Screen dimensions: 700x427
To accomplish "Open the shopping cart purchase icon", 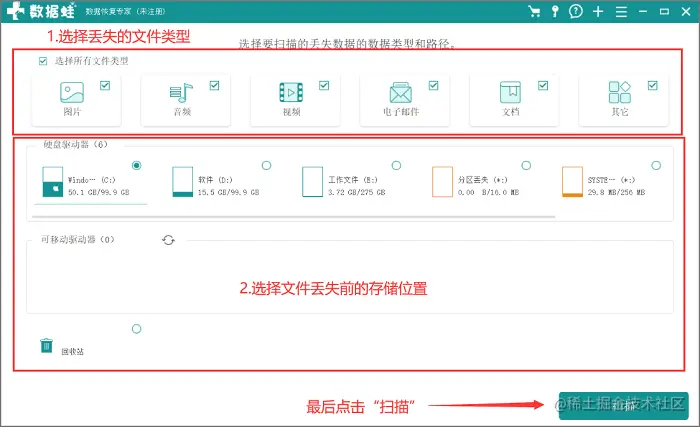I will [534, 11].
